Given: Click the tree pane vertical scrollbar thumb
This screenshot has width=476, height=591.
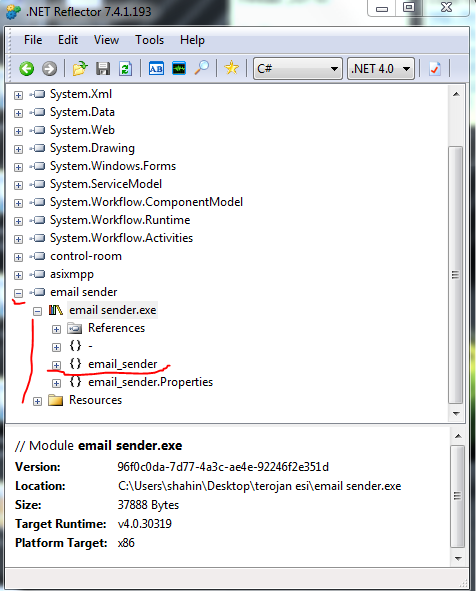Looking at the screenshot, I should coord(456,275).
